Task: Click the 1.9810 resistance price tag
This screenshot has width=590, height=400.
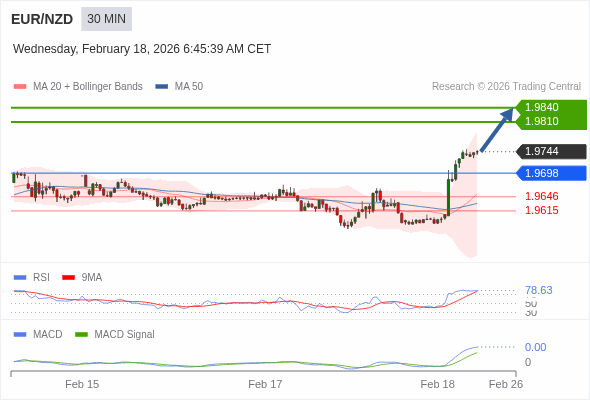Action: point(551,122)
